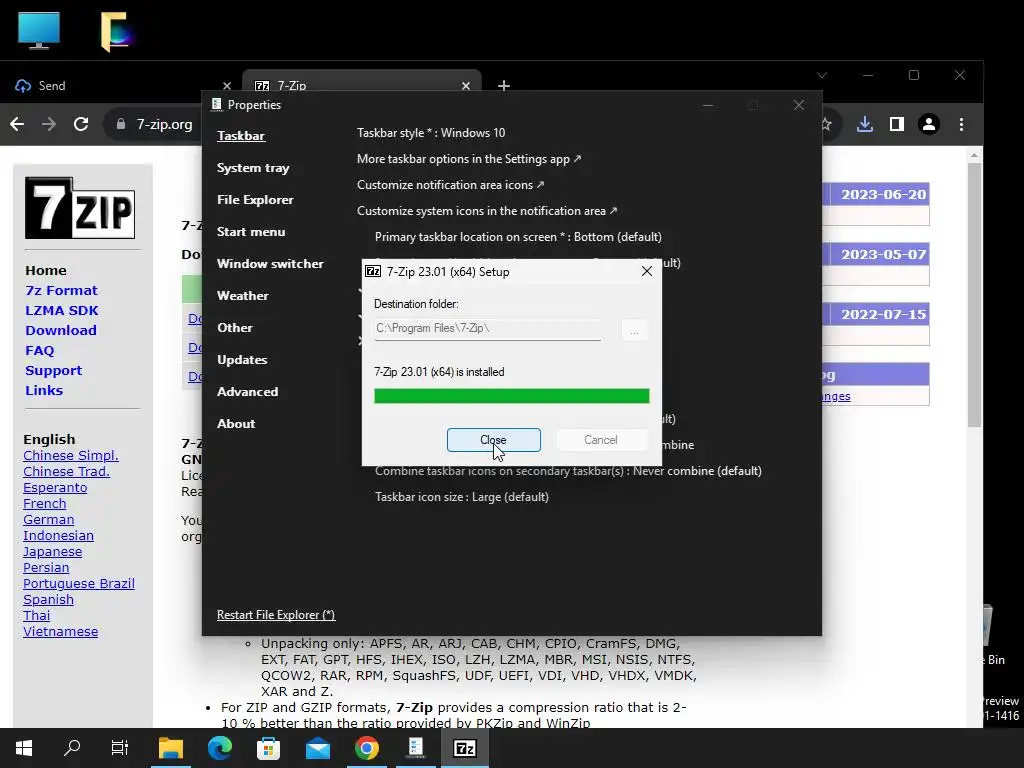Open the Windows Start button

[x=24, y=748]
